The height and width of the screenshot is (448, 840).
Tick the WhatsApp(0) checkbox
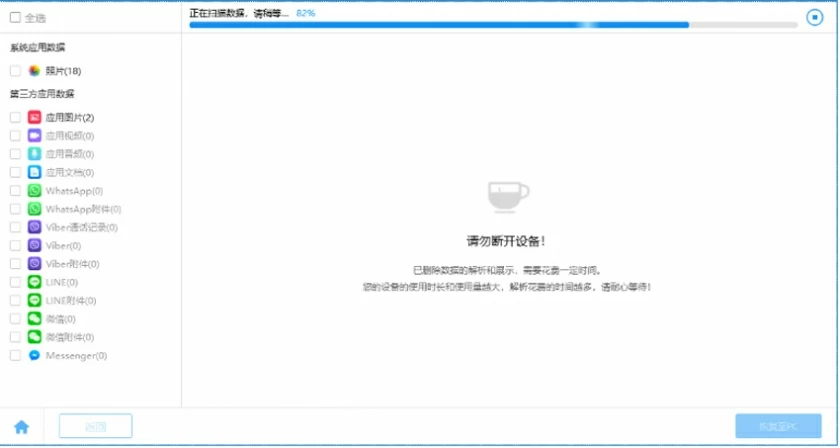pyautogui.click(x=15, y=190)
